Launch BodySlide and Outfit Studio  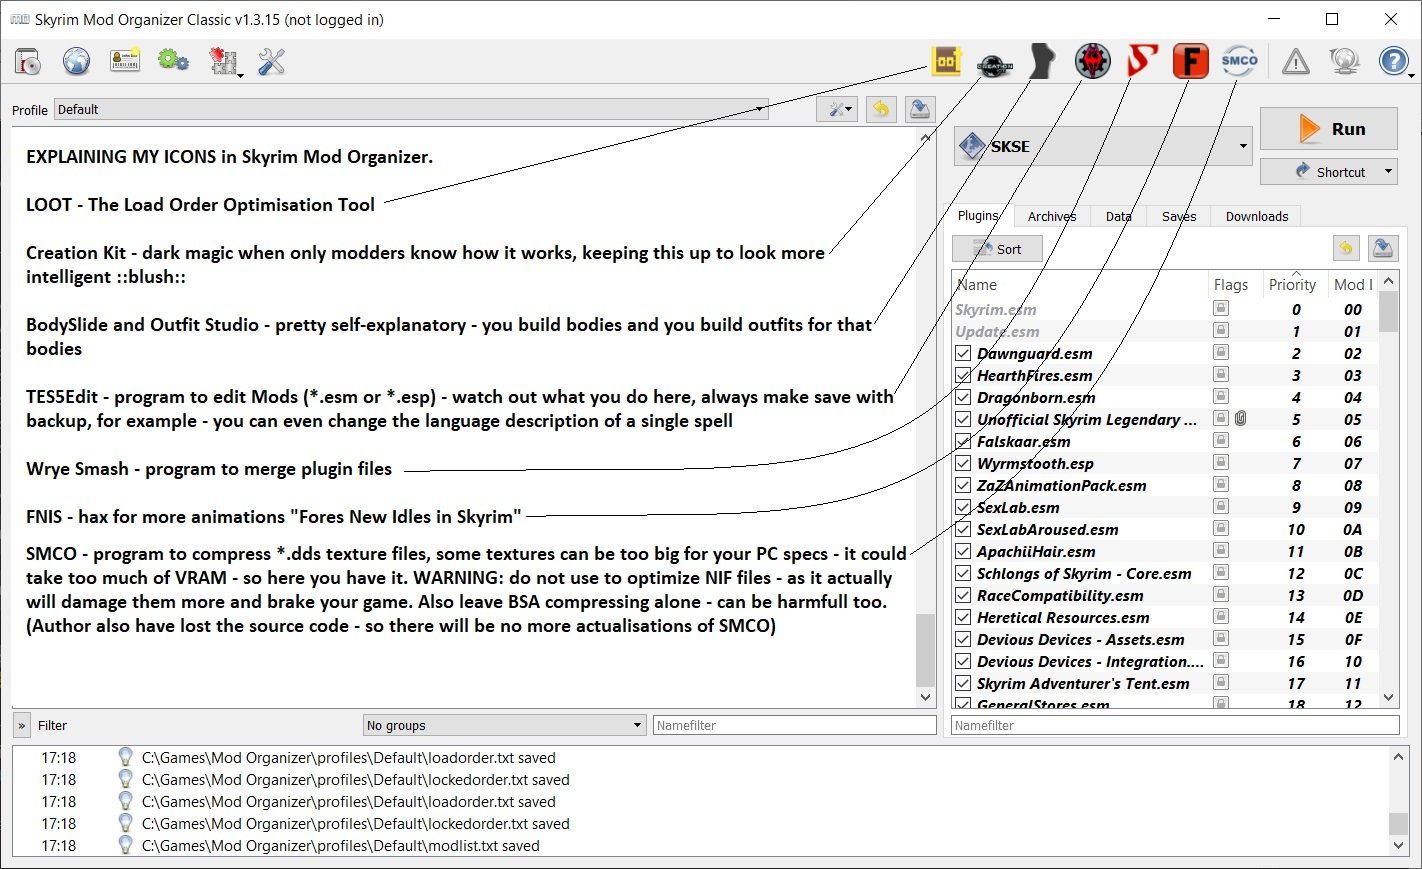(x=1043, y=62)
